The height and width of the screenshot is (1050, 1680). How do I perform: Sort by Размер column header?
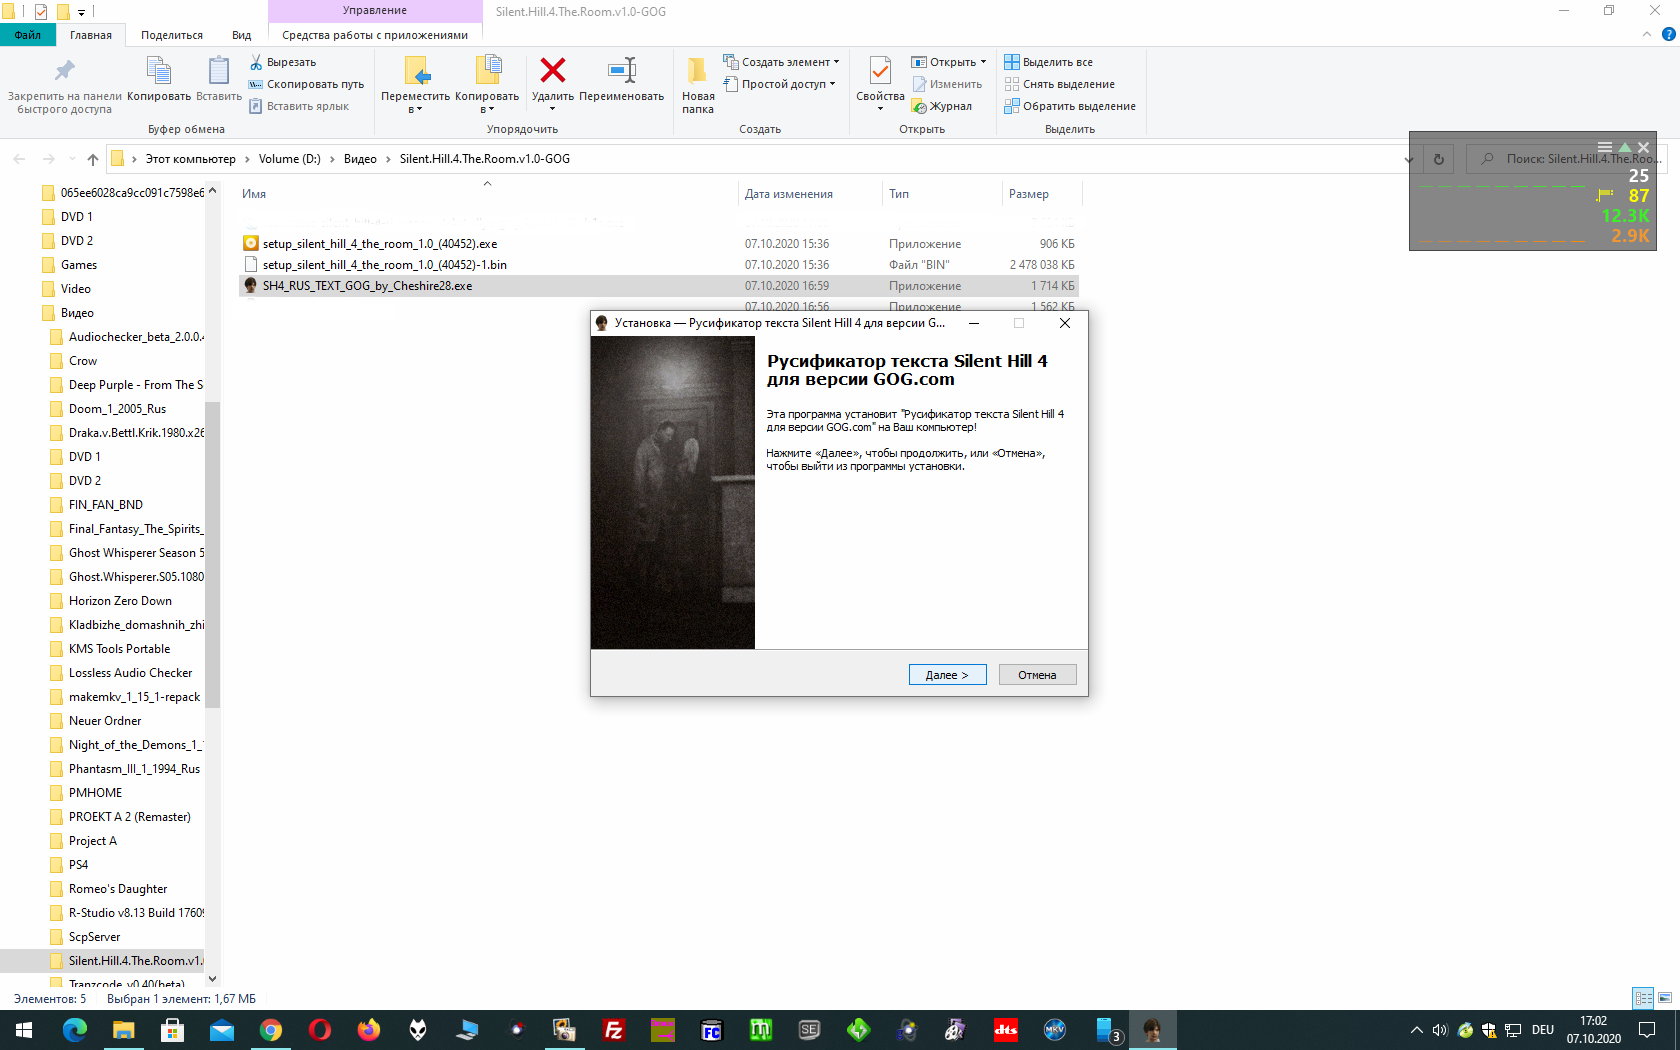click(1041, 194)
